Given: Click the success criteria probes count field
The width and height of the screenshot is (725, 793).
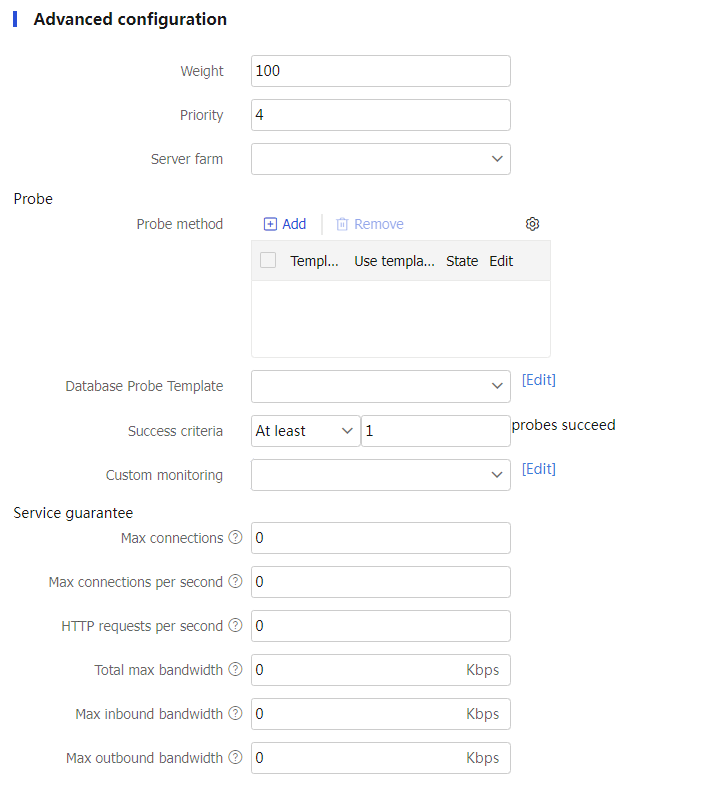Looking at the screenshot, I should coord(435,431).
